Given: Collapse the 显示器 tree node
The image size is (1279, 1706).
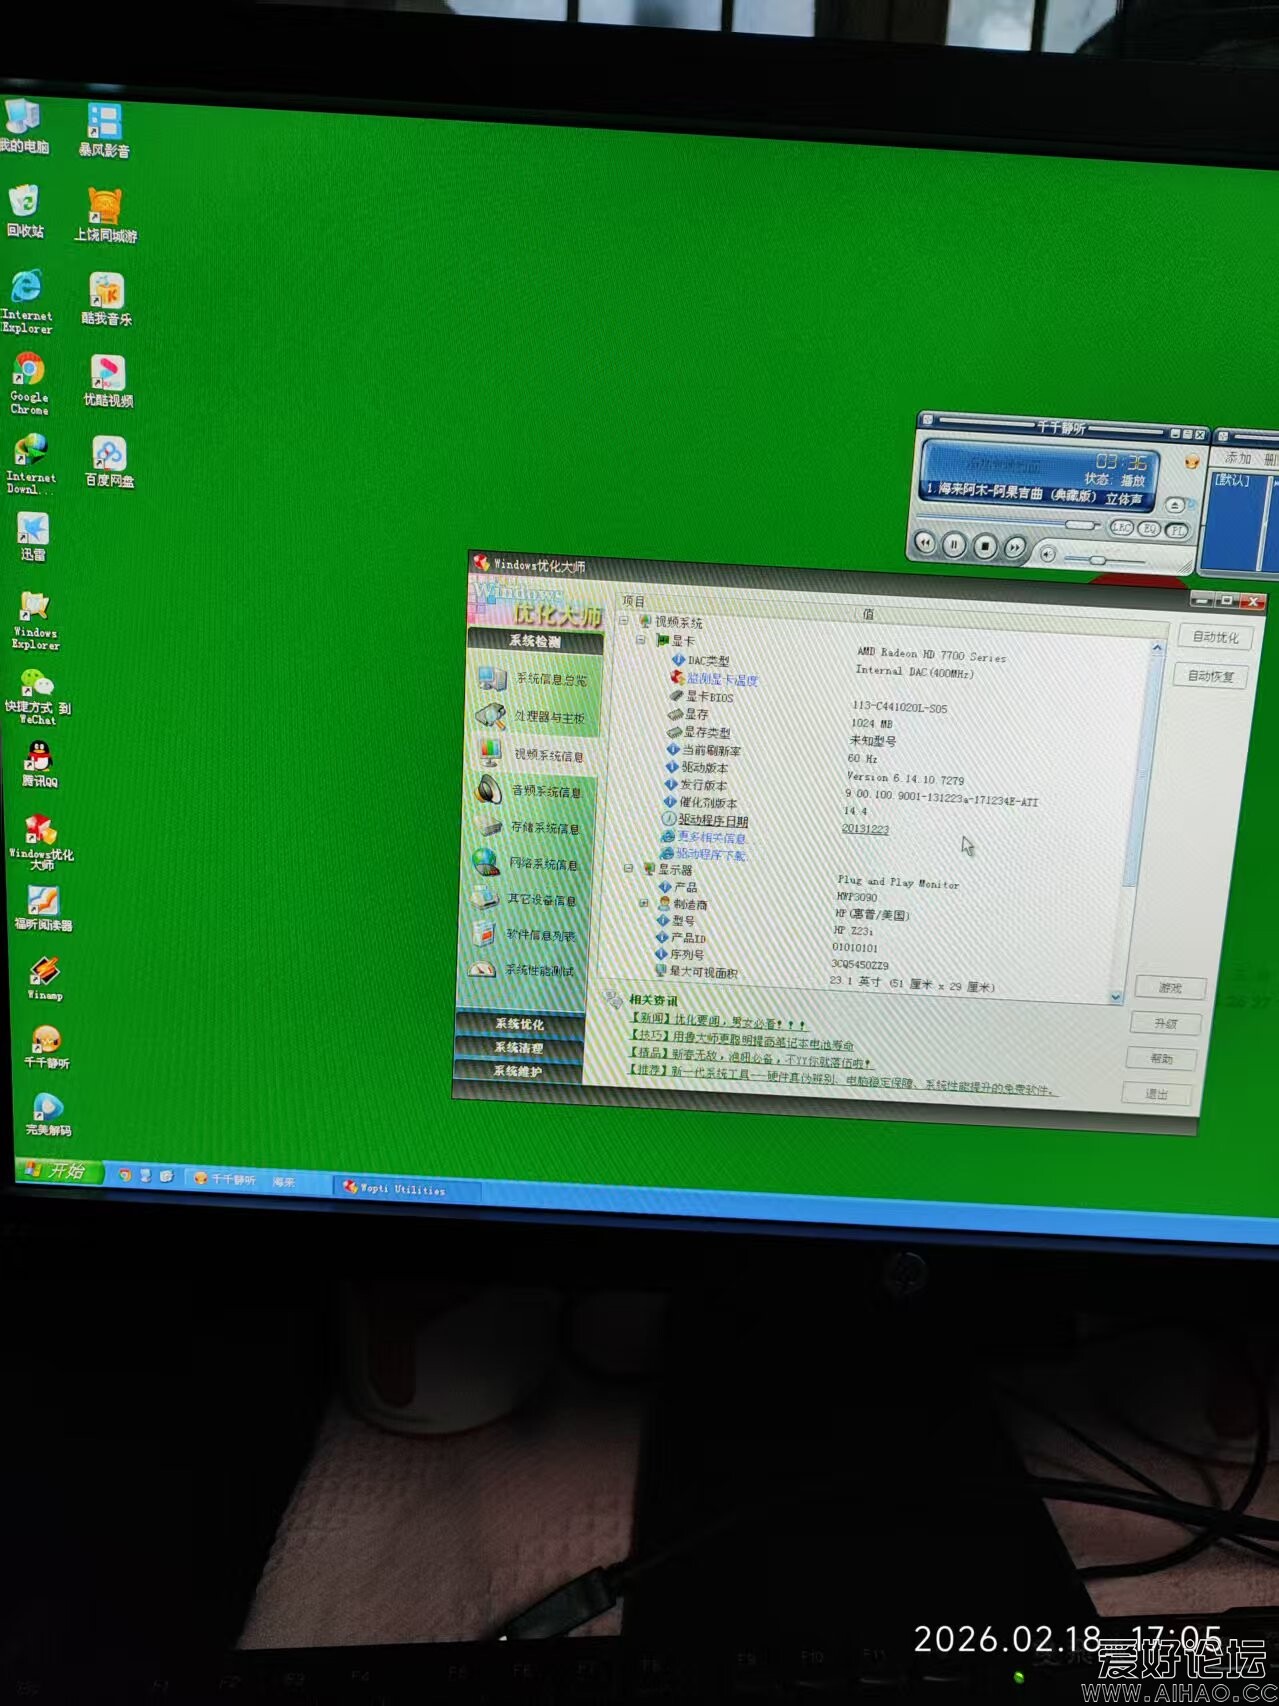Looking at the screenshot, I should point(629,869).
